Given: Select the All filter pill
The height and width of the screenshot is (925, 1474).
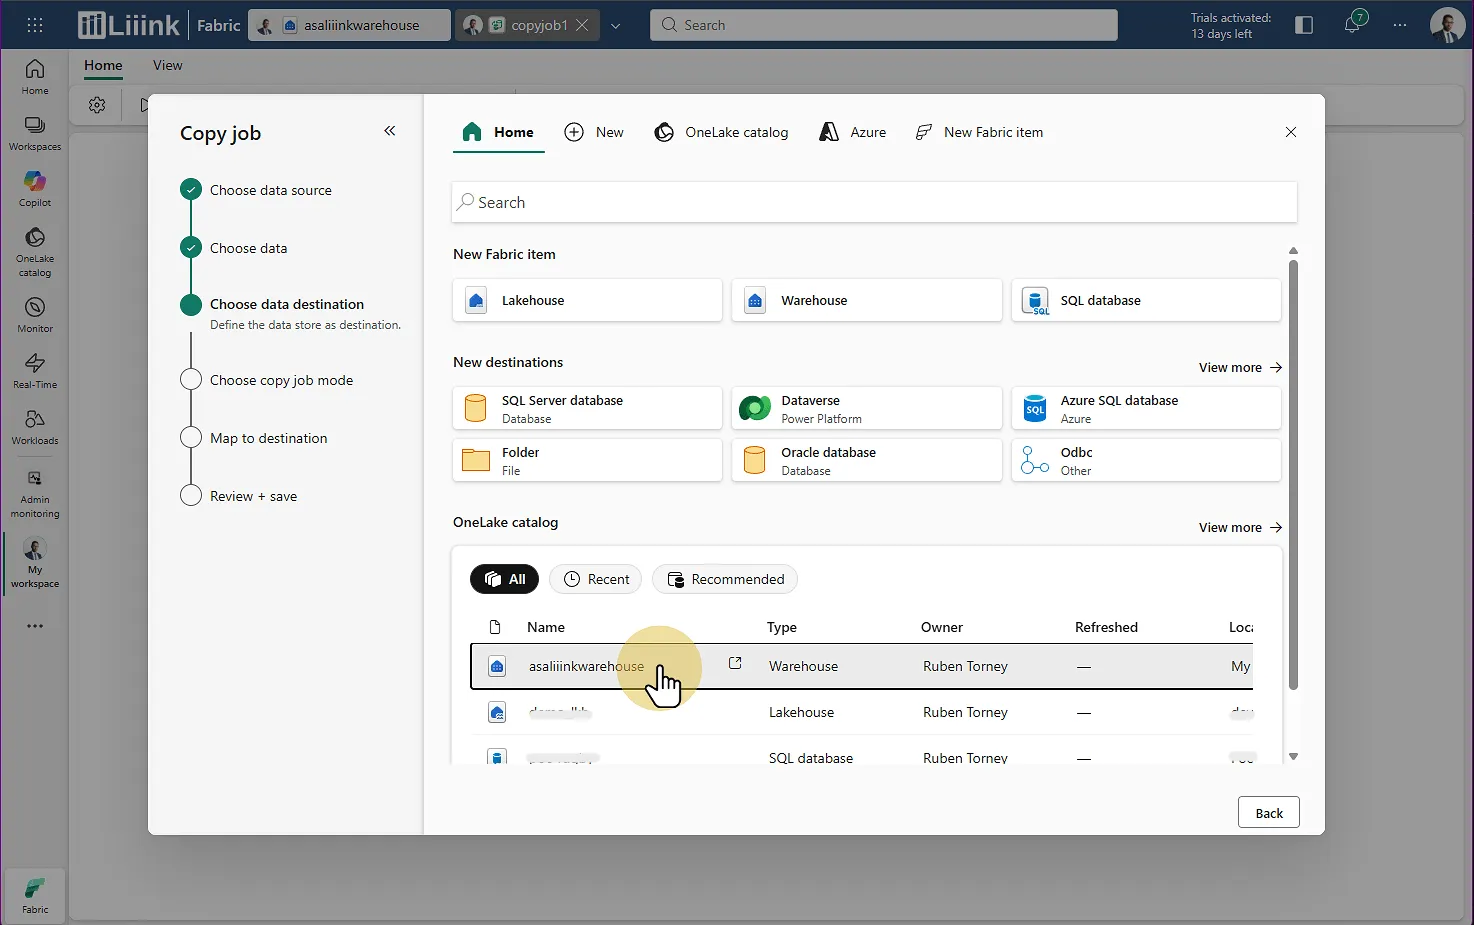Looking at the screenshot, I should (x=505, y=579).
